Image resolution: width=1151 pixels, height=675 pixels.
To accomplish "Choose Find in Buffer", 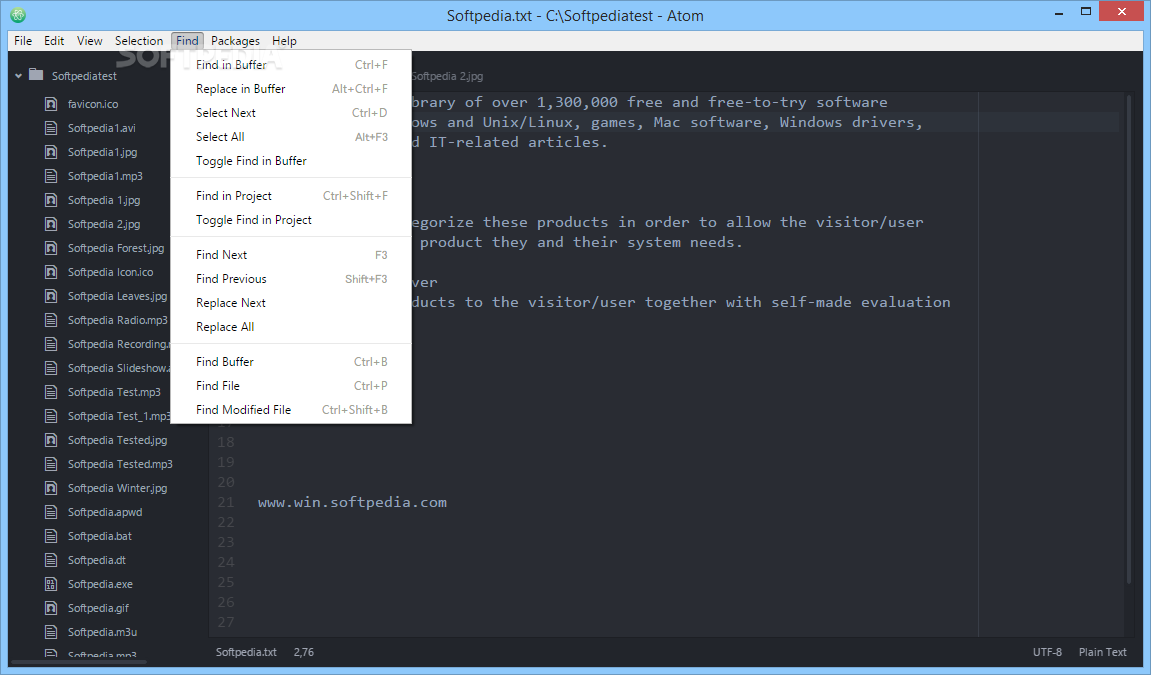I will (x=291, y=65).
